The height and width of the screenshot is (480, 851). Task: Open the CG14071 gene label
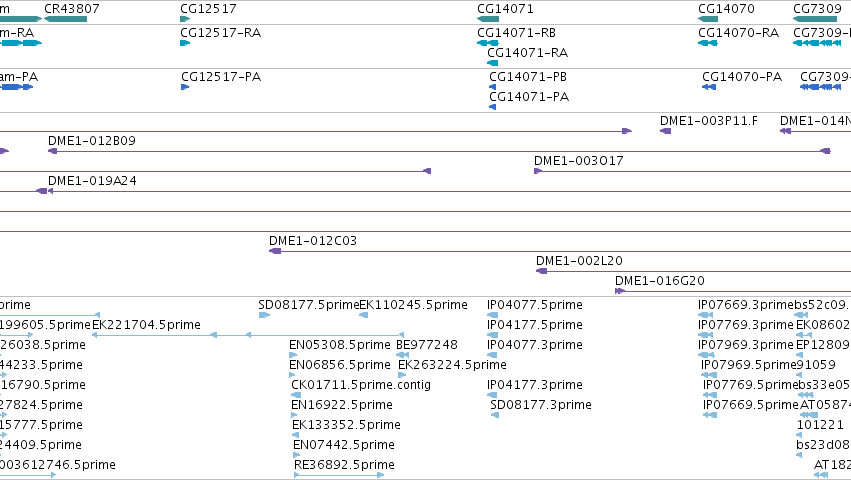click(505, 9)
